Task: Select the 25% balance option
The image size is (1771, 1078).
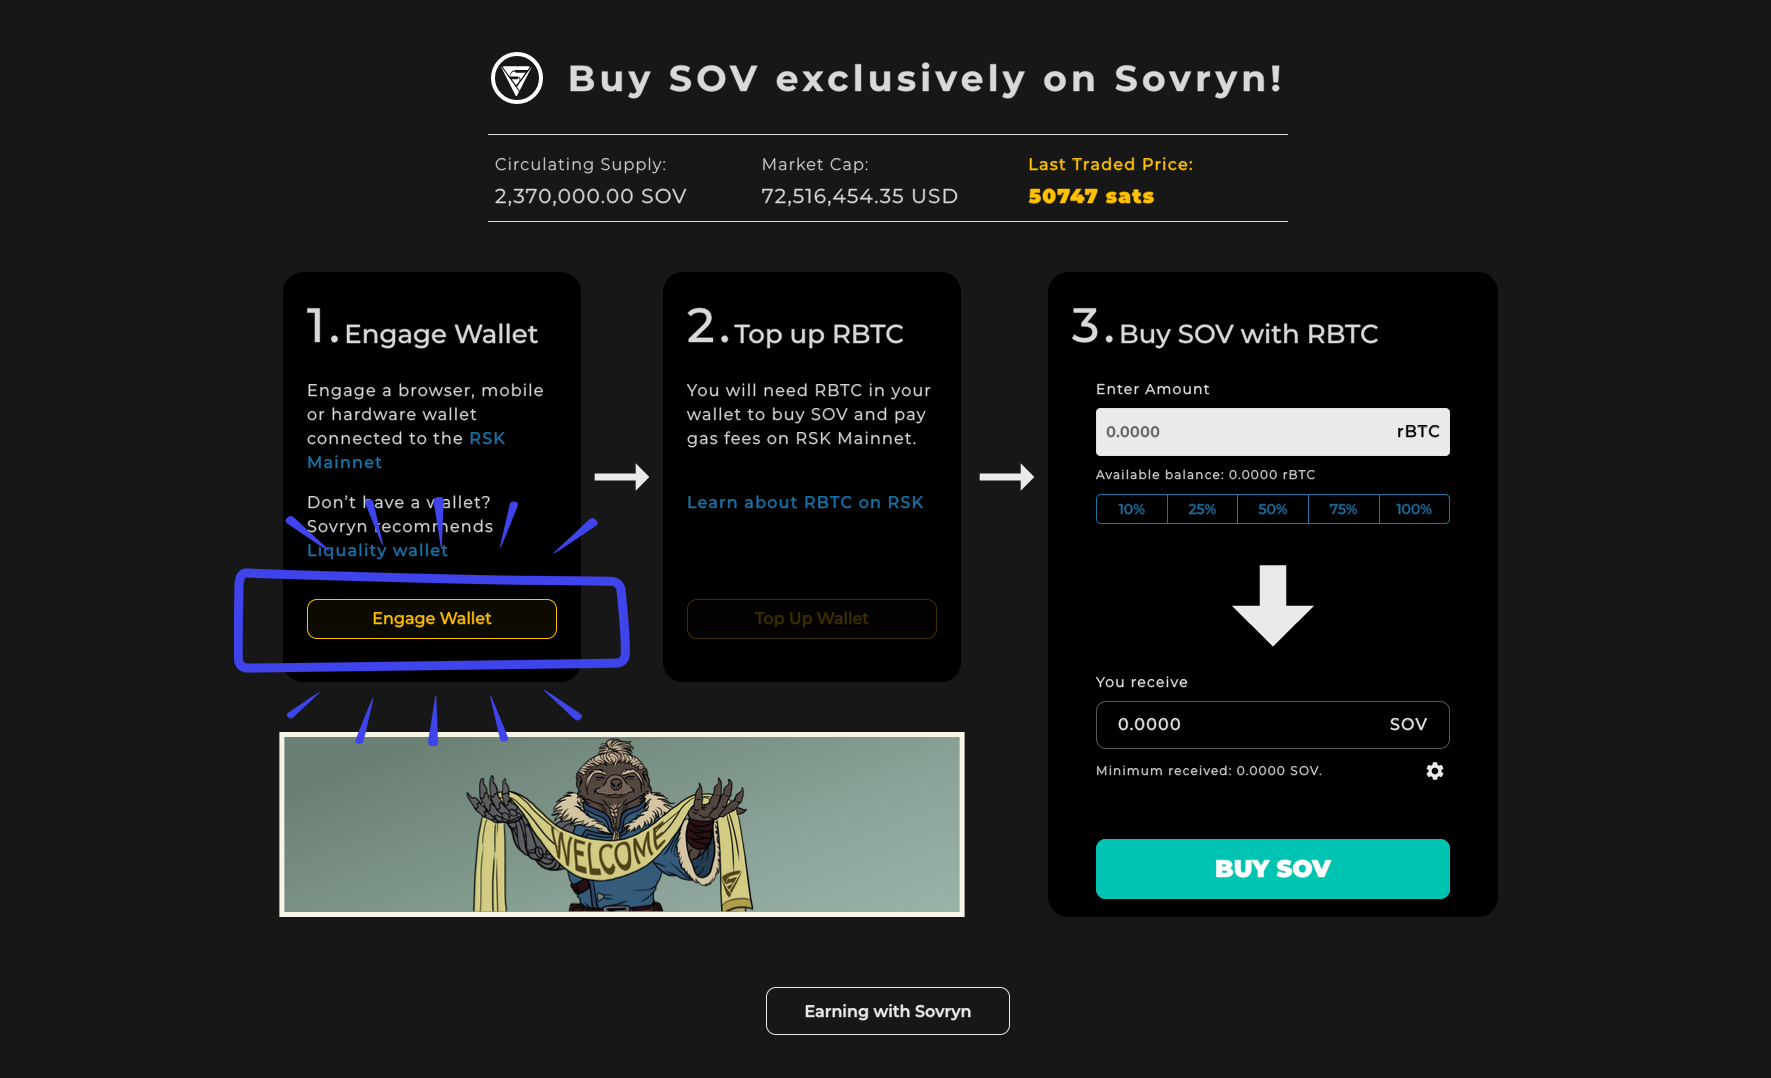Action: [x=1202, y=509]
